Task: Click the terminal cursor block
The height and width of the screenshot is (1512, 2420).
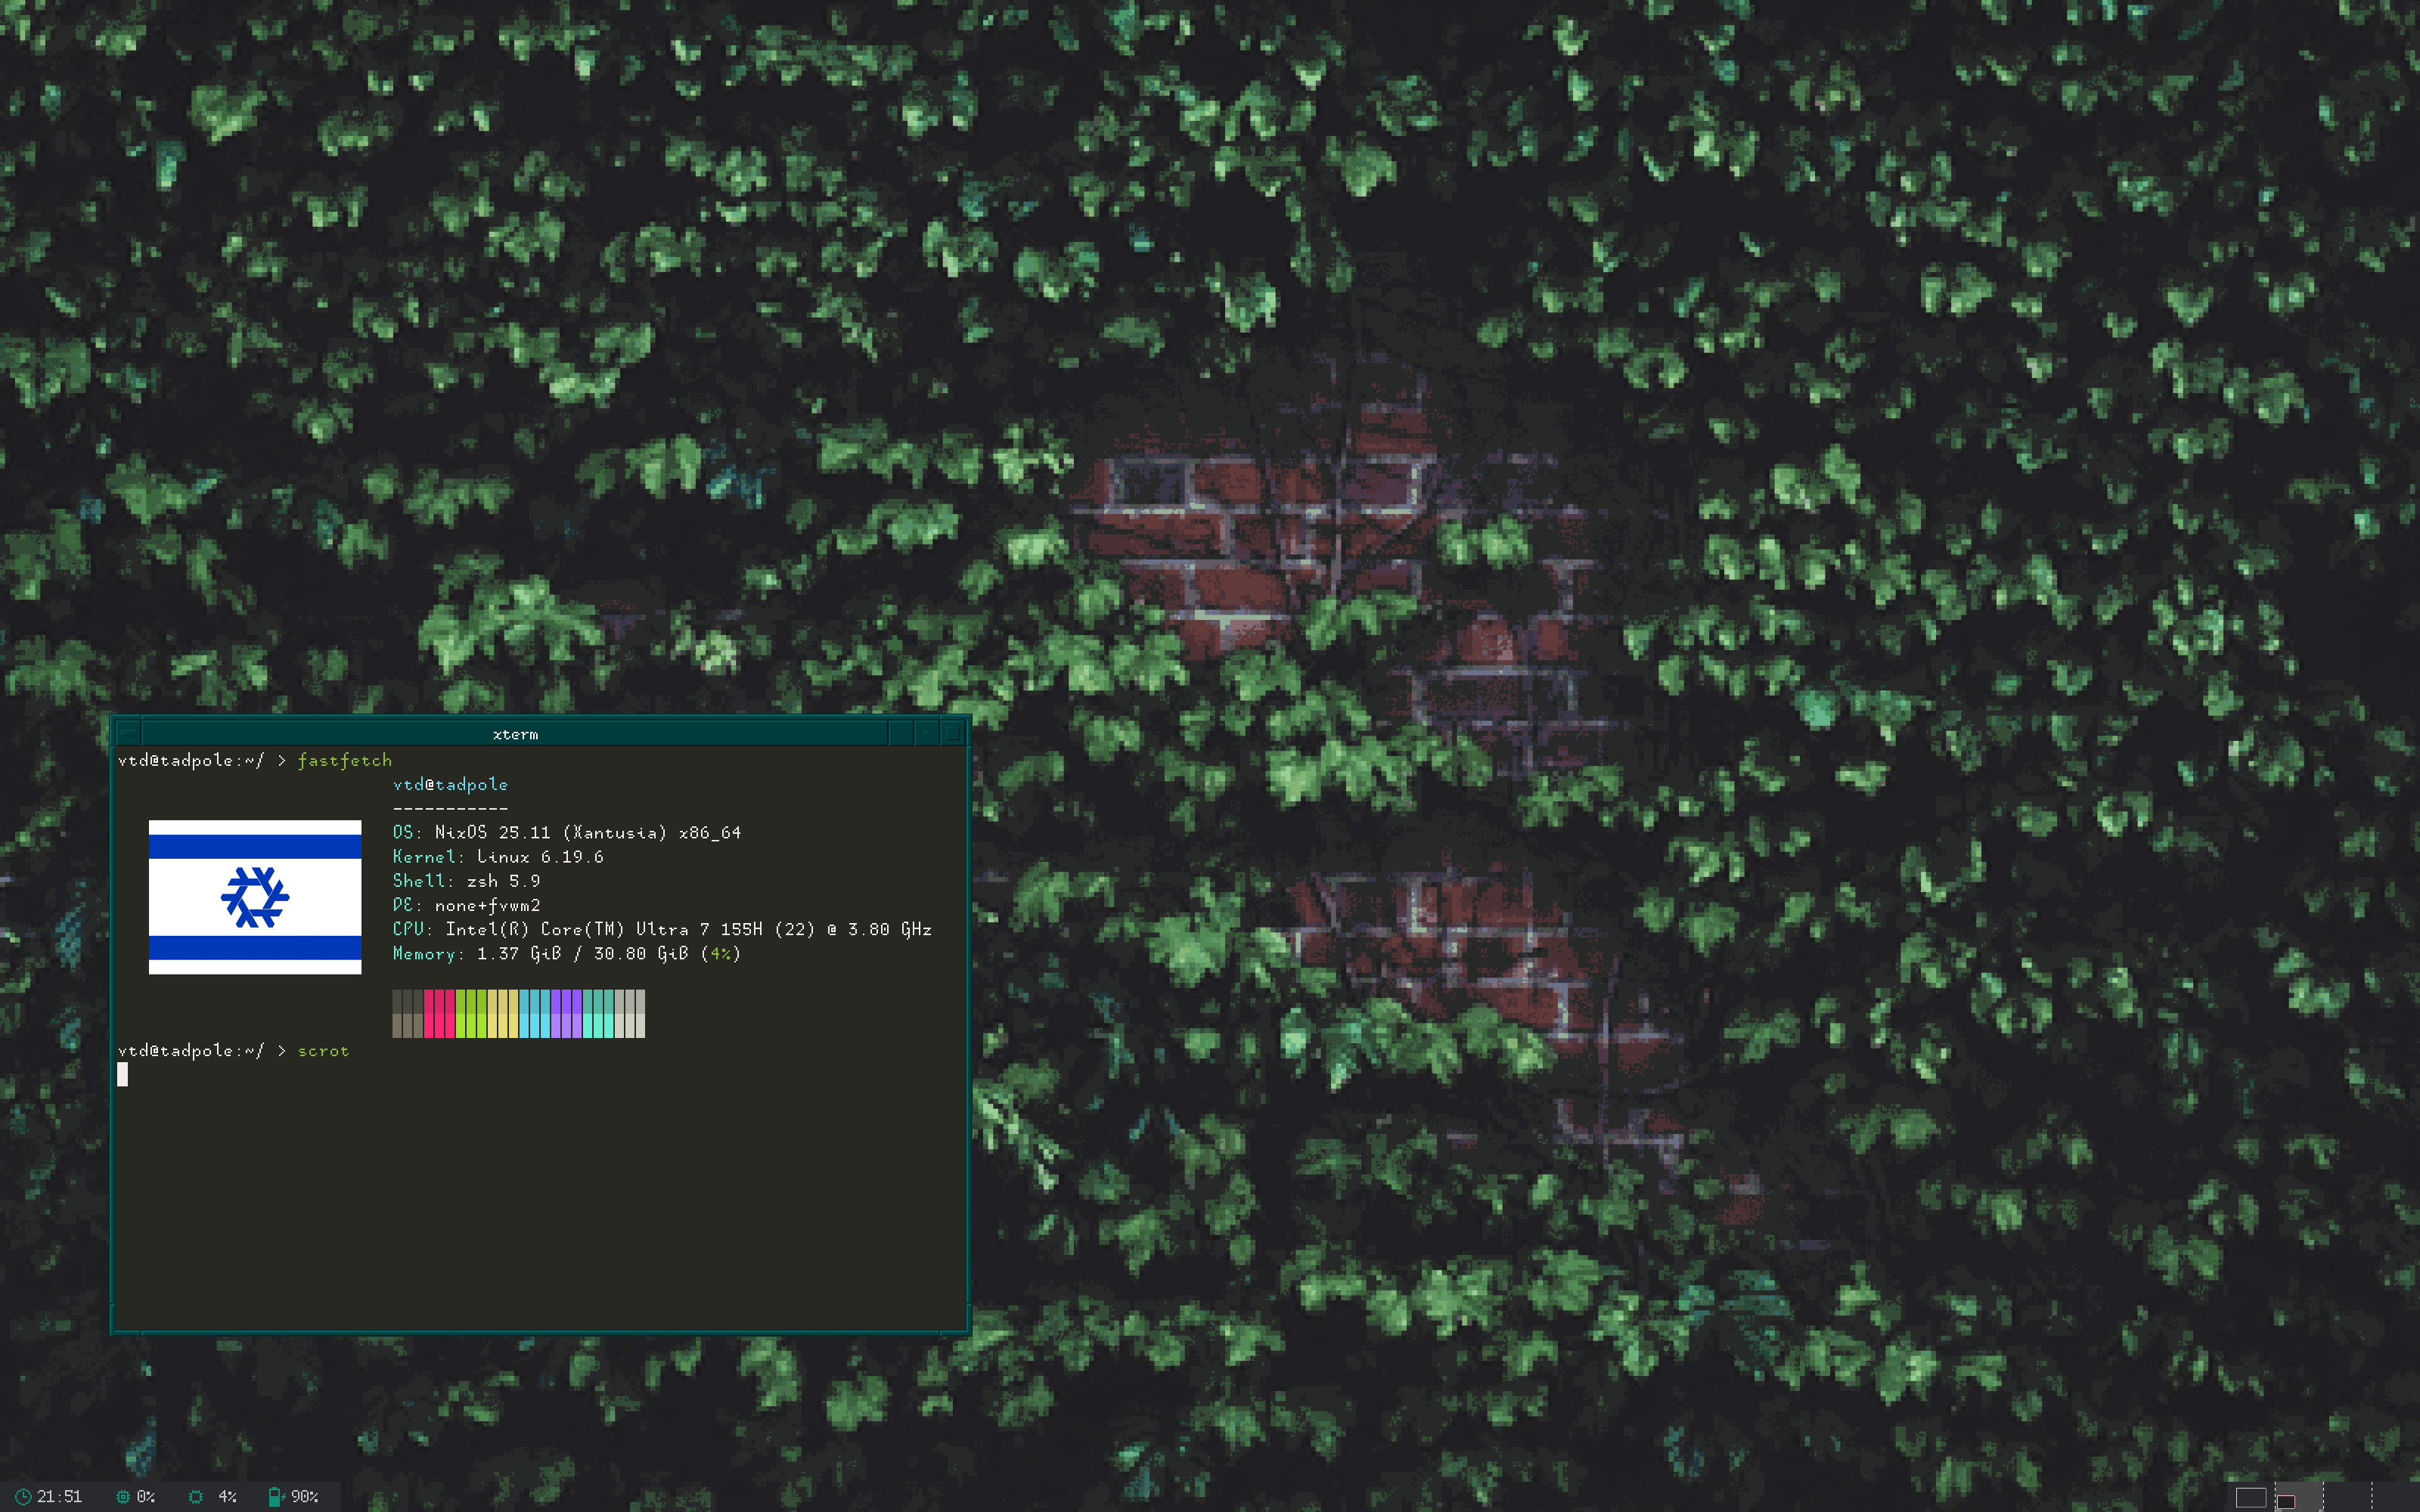Action: (122, 1074)
